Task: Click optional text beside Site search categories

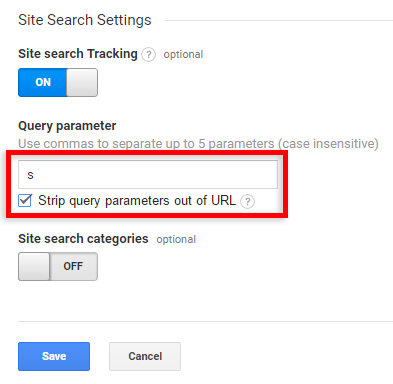Action: pyautogui.click(x=176, y=239)
